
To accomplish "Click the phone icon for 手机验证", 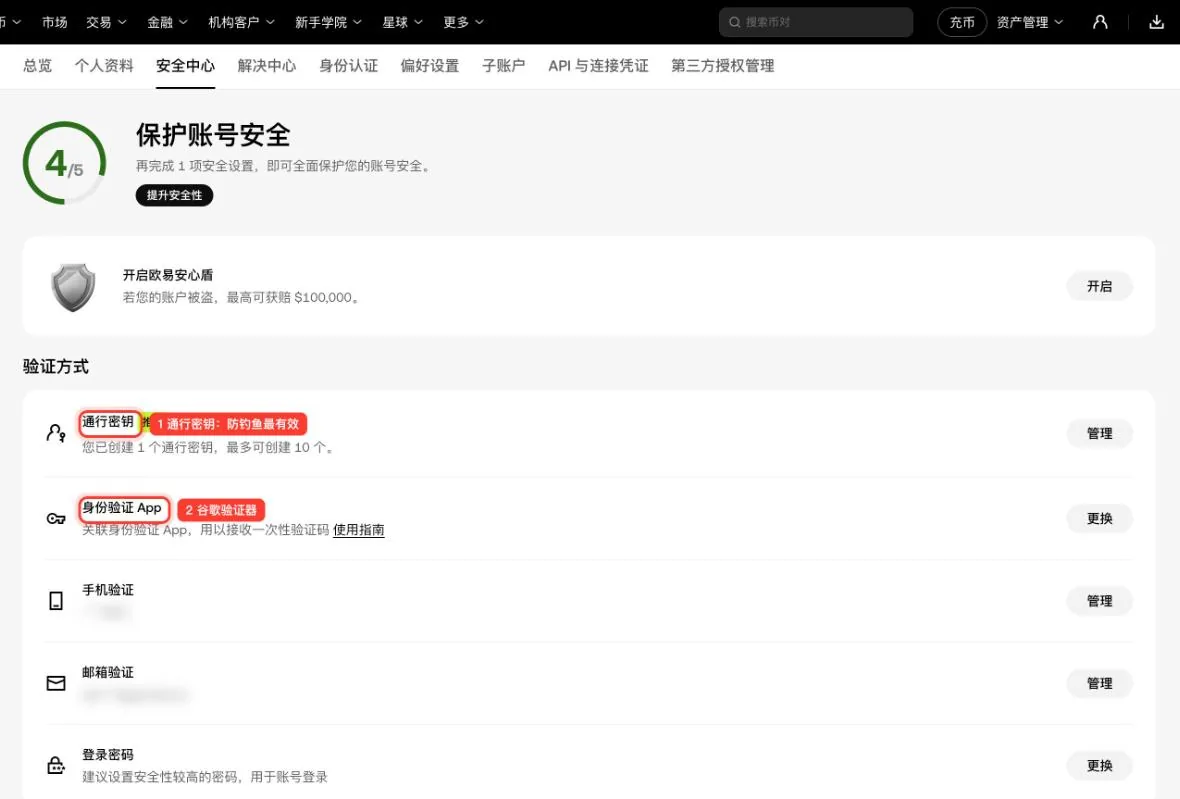I will click(x=56, y=600).
